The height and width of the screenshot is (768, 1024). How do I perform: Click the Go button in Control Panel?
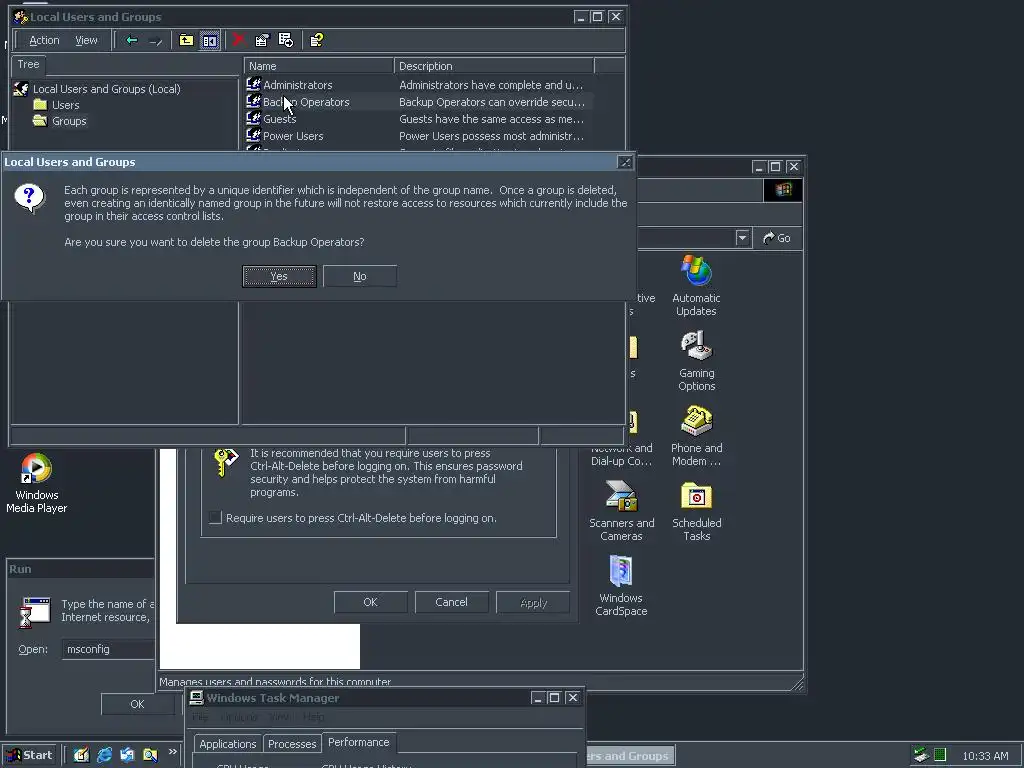click(777, 238)
